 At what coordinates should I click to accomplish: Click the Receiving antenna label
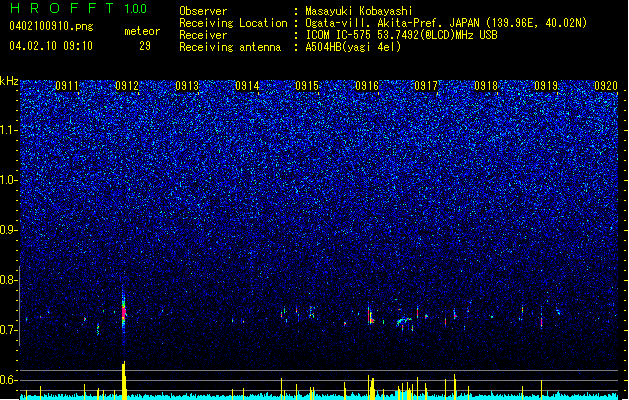(230, 47)
